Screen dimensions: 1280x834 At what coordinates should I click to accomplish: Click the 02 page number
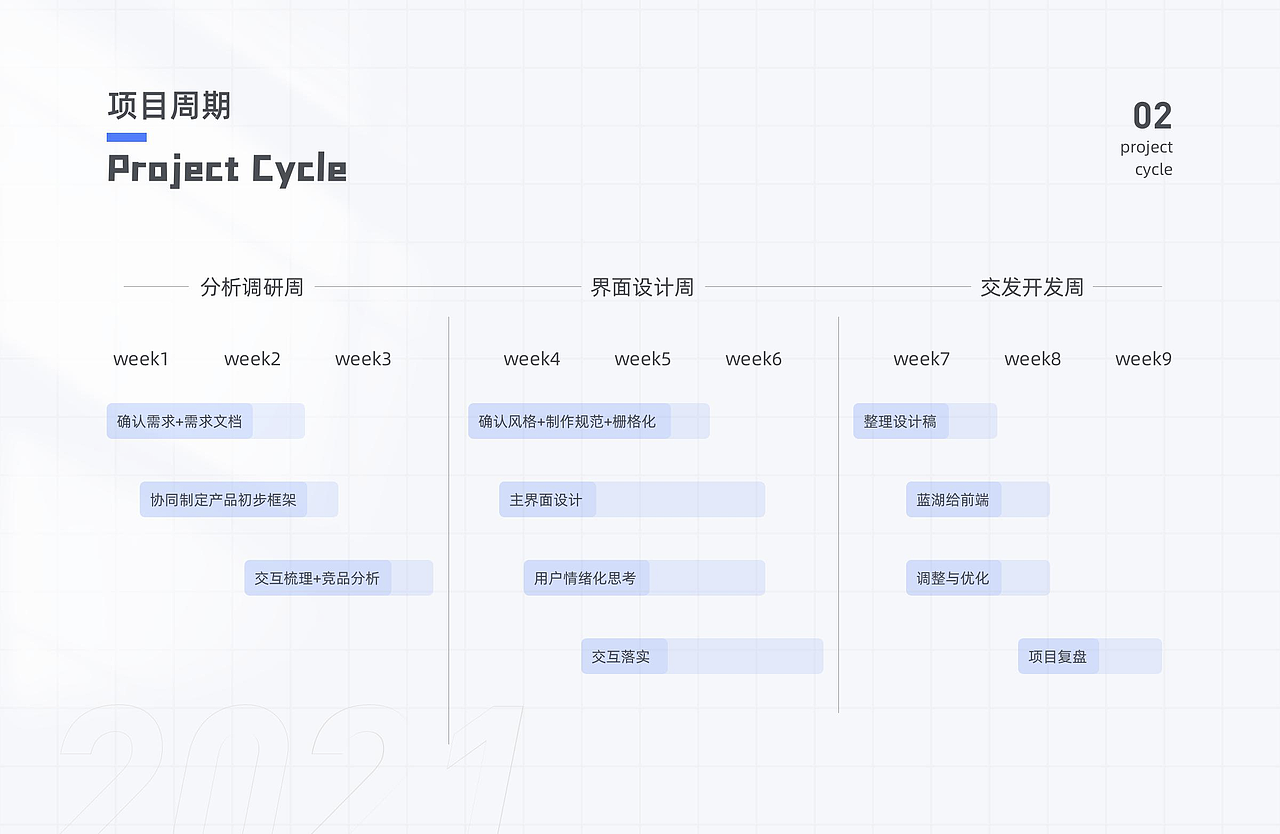pyautogui.click(x=1152, y=116)
